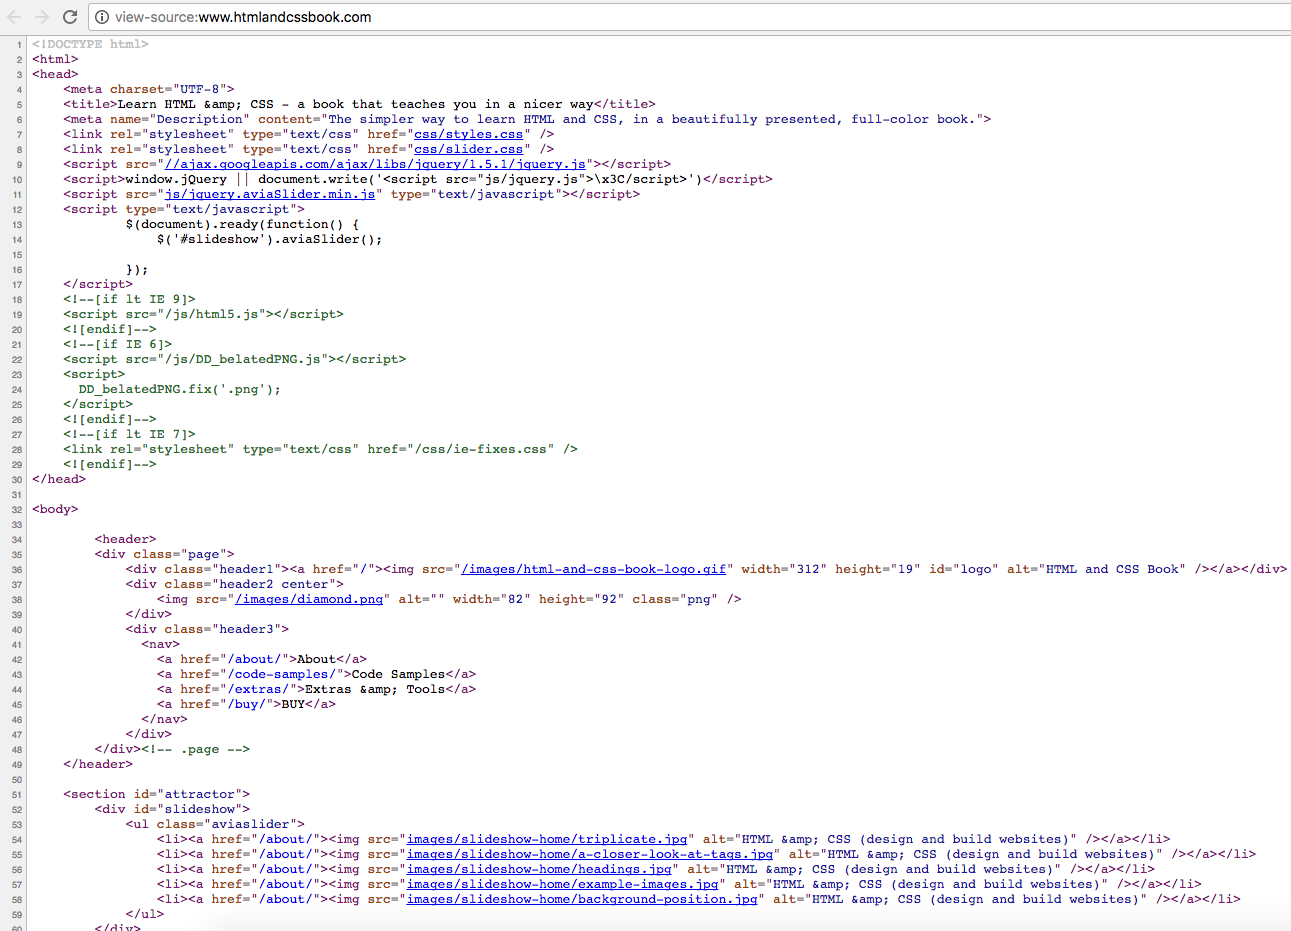The image size is (1291, 931).
Task: Click the <title> tag line text
Action: click(359, 104)
